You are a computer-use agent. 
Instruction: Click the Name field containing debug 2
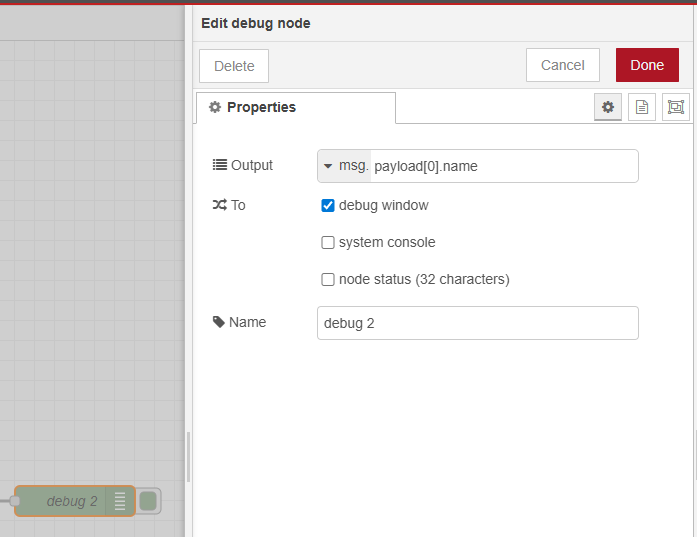coord(477,323)
